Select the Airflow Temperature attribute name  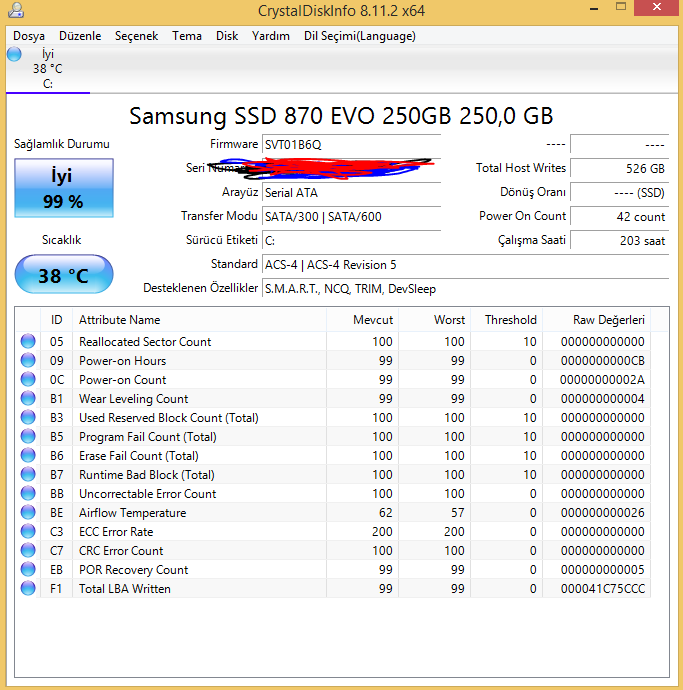(132, 513)
